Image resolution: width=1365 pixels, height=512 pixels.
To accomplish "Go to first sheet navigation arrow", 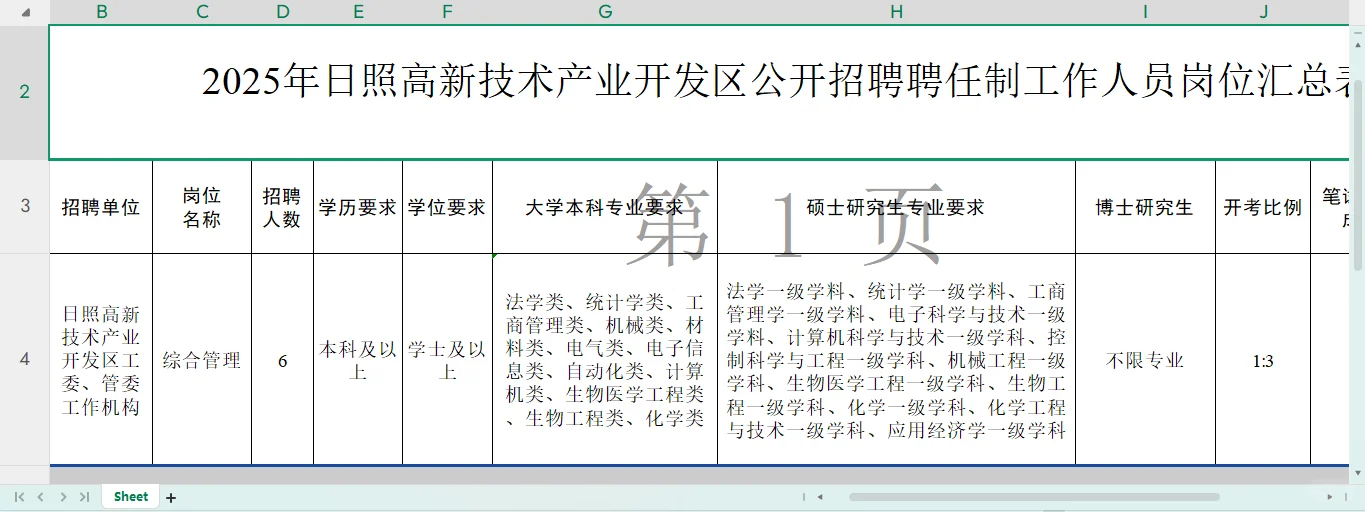I will 20,497.
